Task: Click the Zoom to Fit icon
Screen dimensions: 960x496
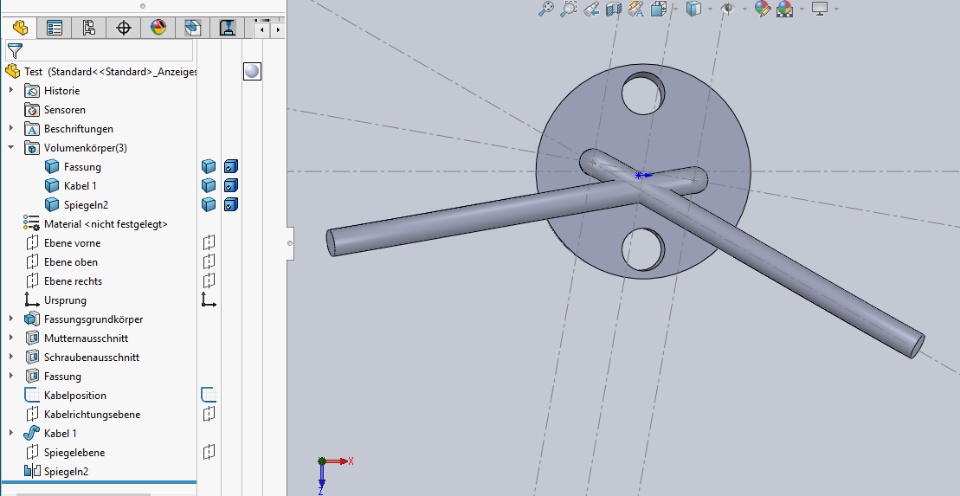Action: (546, 9)
